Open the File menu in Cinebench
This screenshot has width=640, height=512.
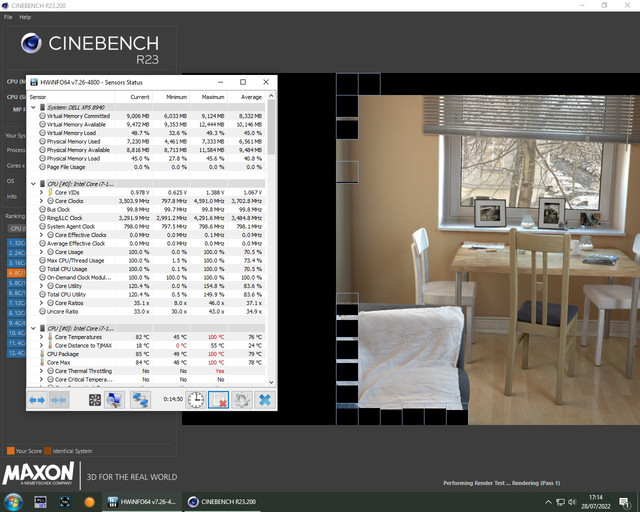coord(8,17)
